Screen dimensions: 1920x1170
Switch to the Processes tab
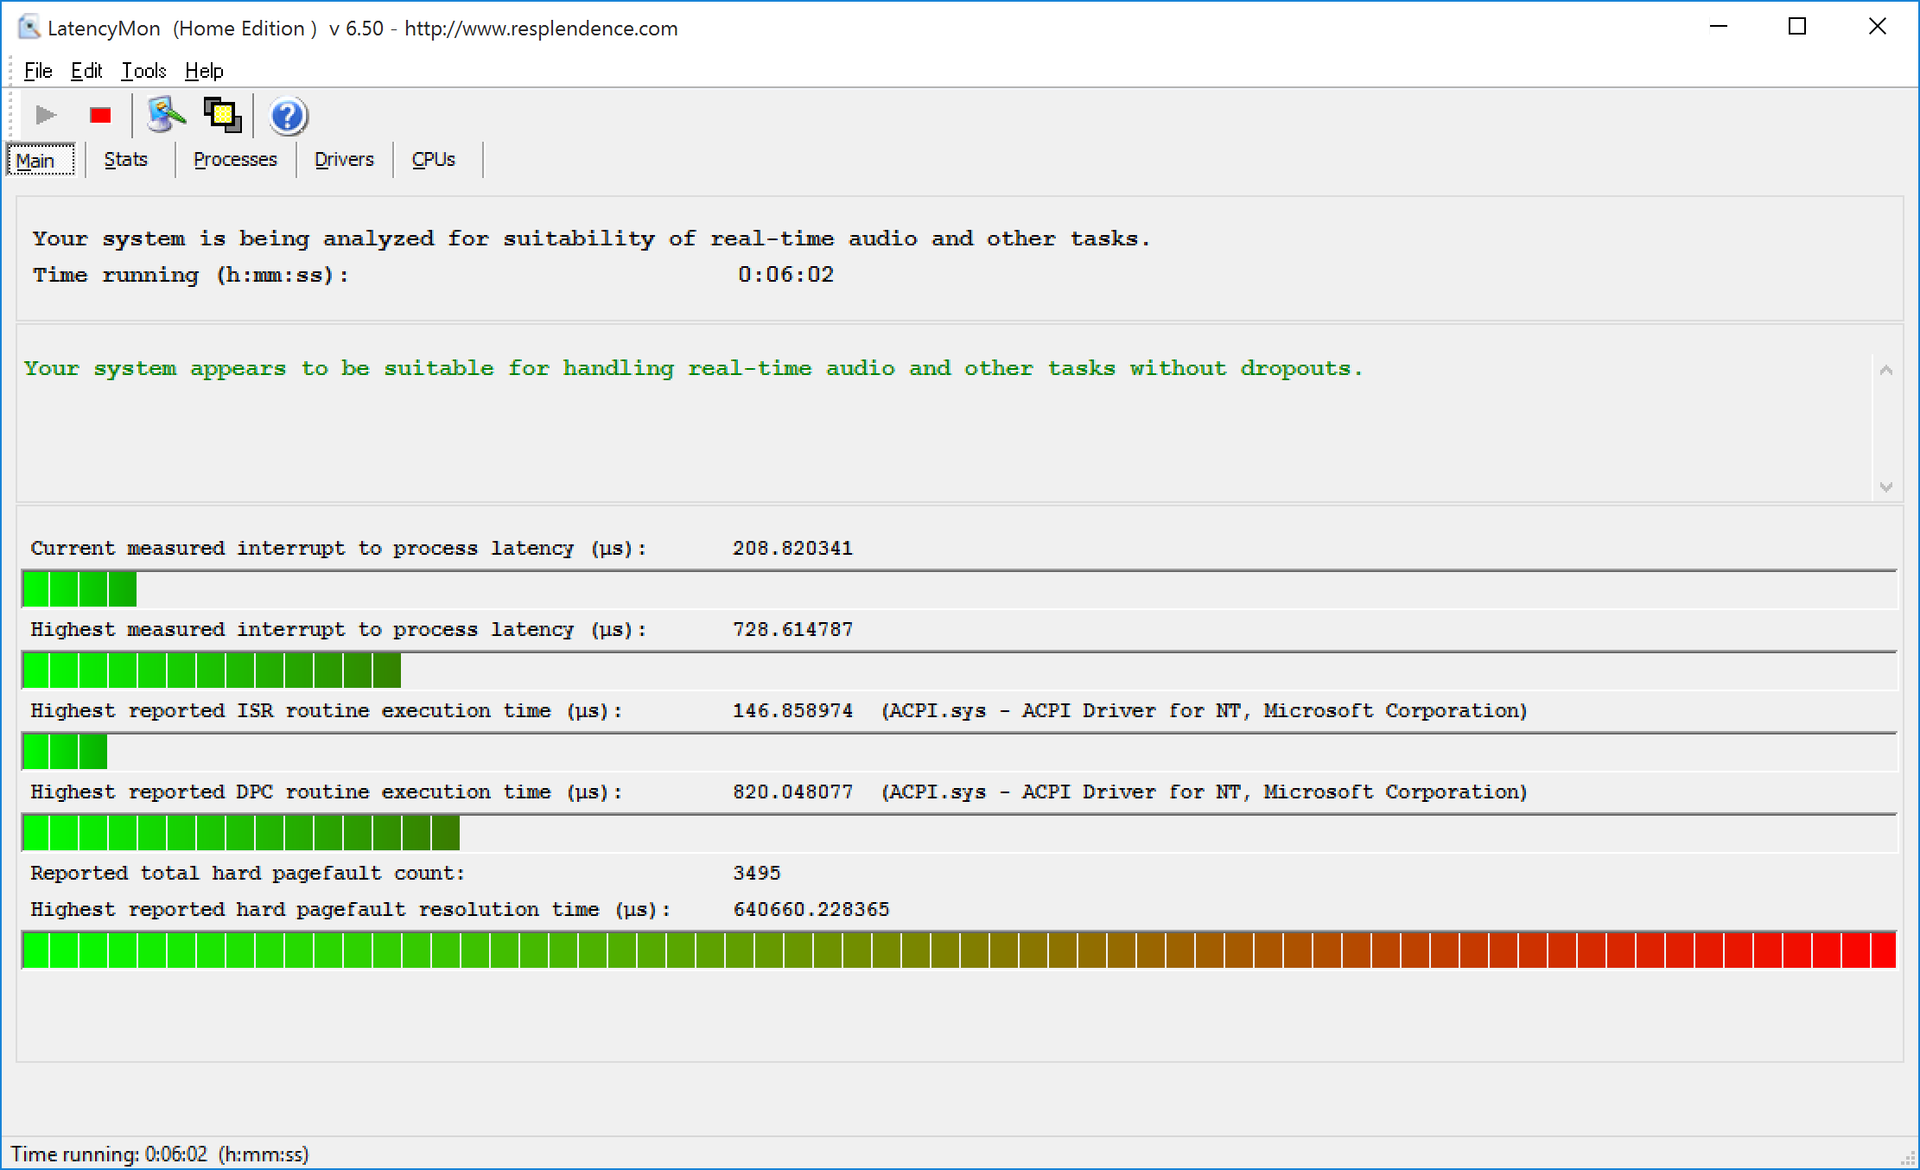point(235,160)
